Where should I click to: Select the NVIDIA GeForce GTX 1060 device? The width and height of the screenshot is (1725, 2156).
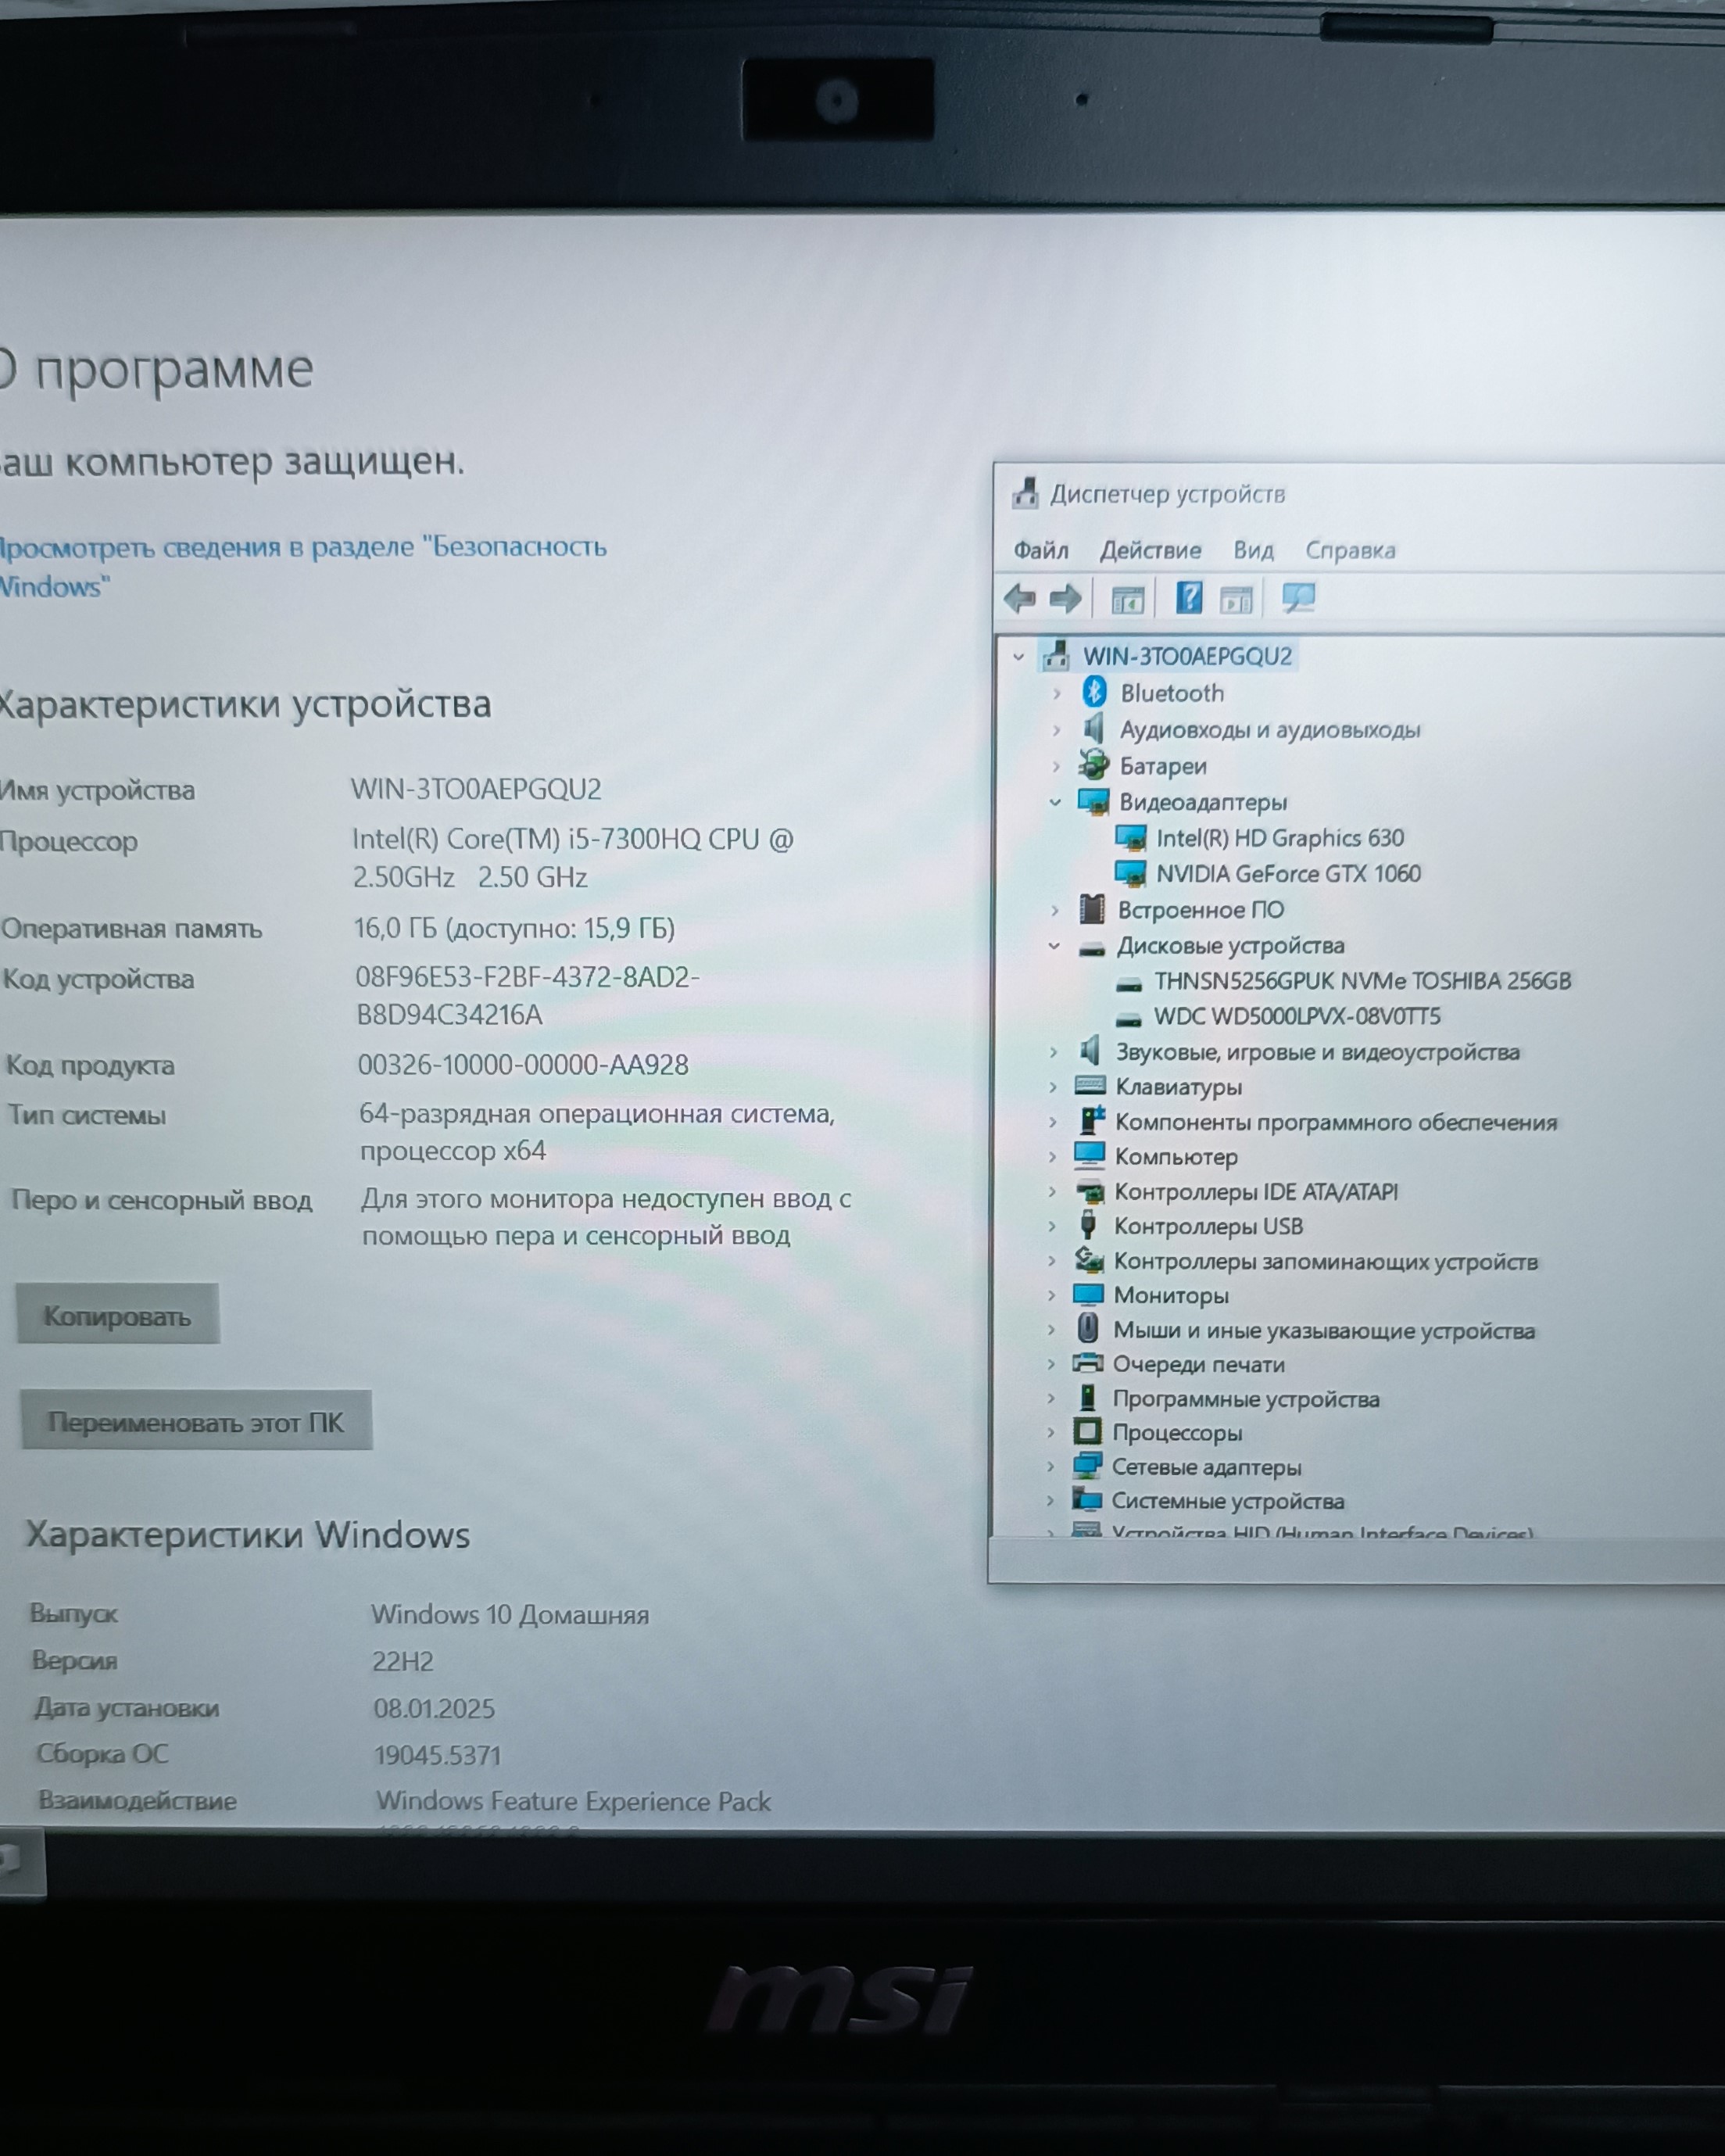click(x=1287, y=874)
